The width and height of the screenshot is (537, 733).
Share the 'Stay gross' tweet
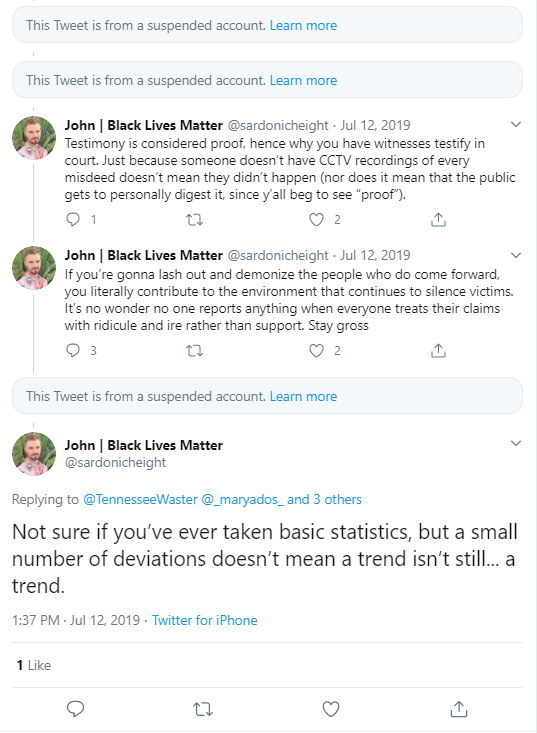coord(438,350)
